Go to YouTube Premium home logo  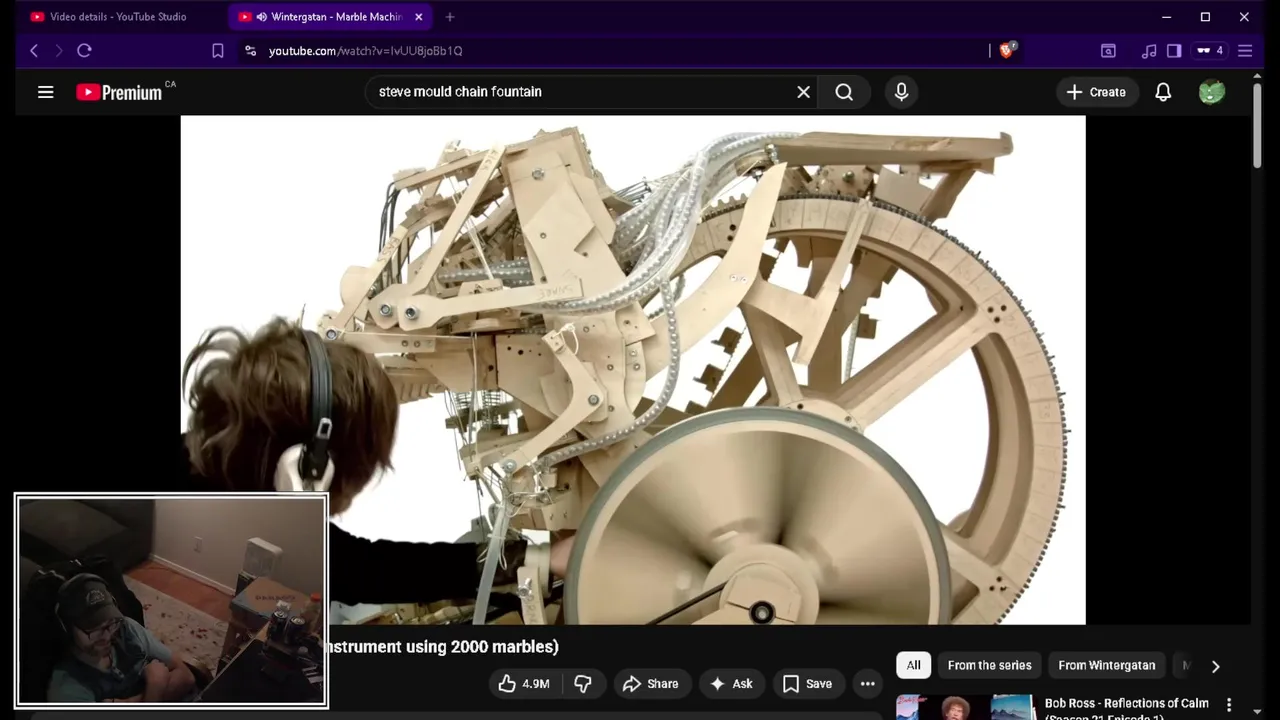pyautogui.click(x=119, y=92)
